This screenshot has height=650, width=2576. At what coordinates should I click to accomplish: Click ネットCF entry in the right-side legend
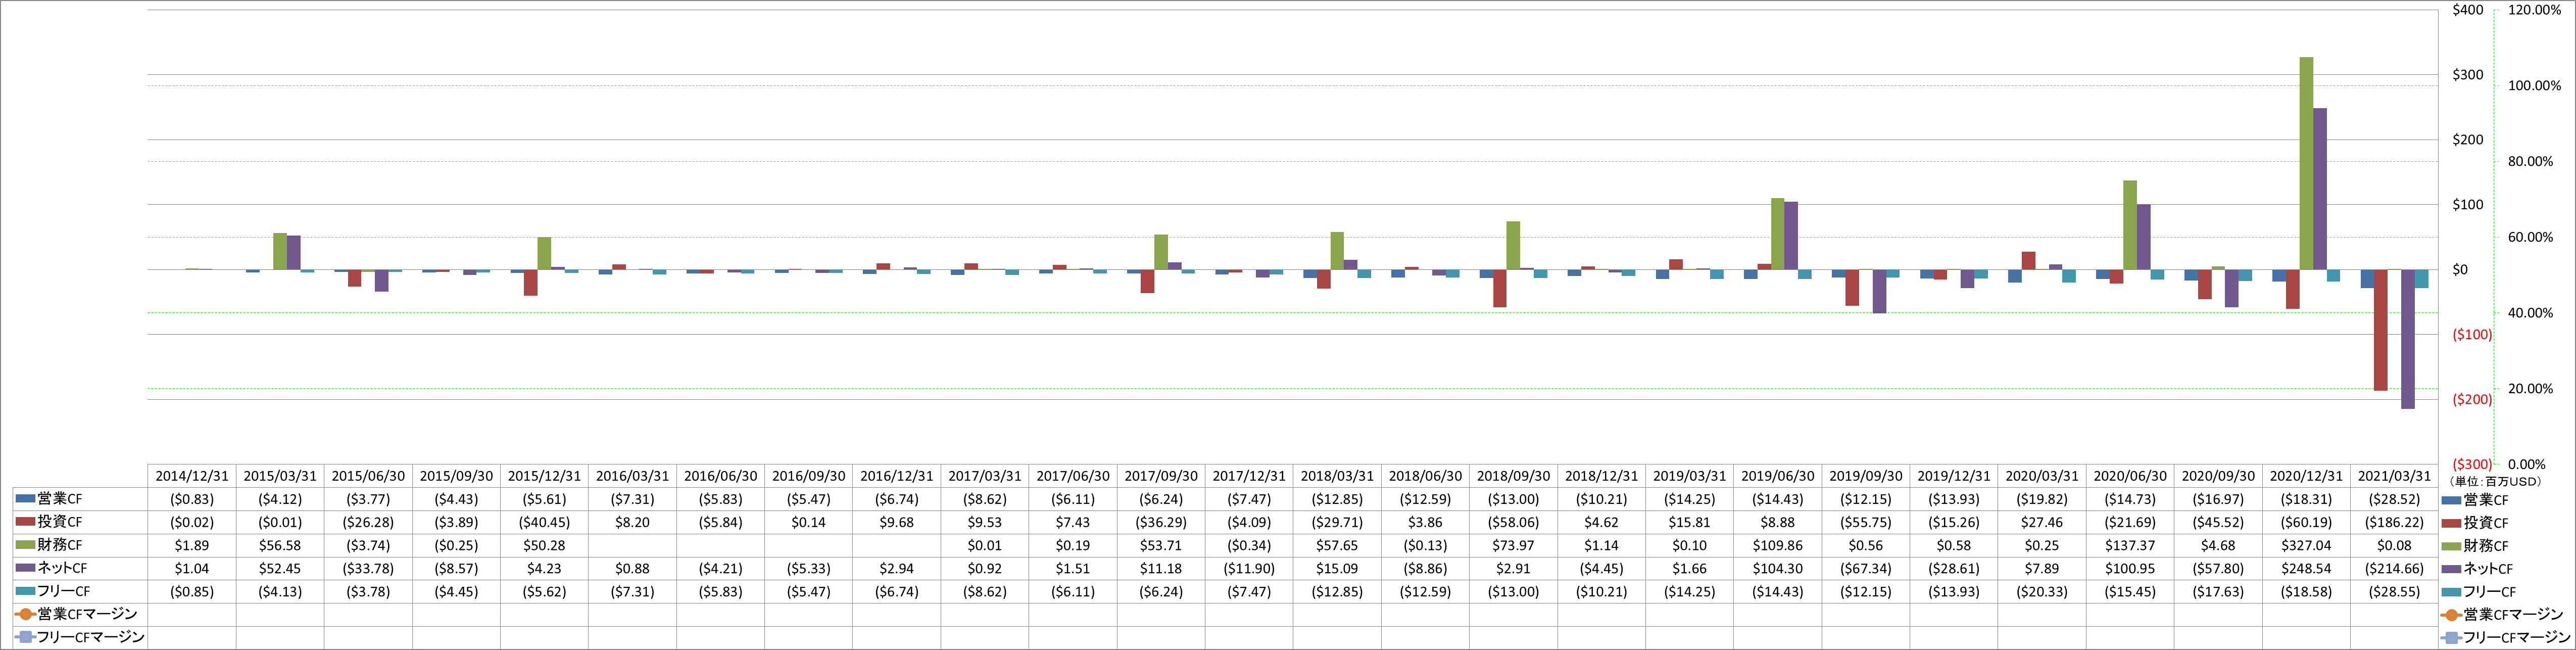(2477, 569)
